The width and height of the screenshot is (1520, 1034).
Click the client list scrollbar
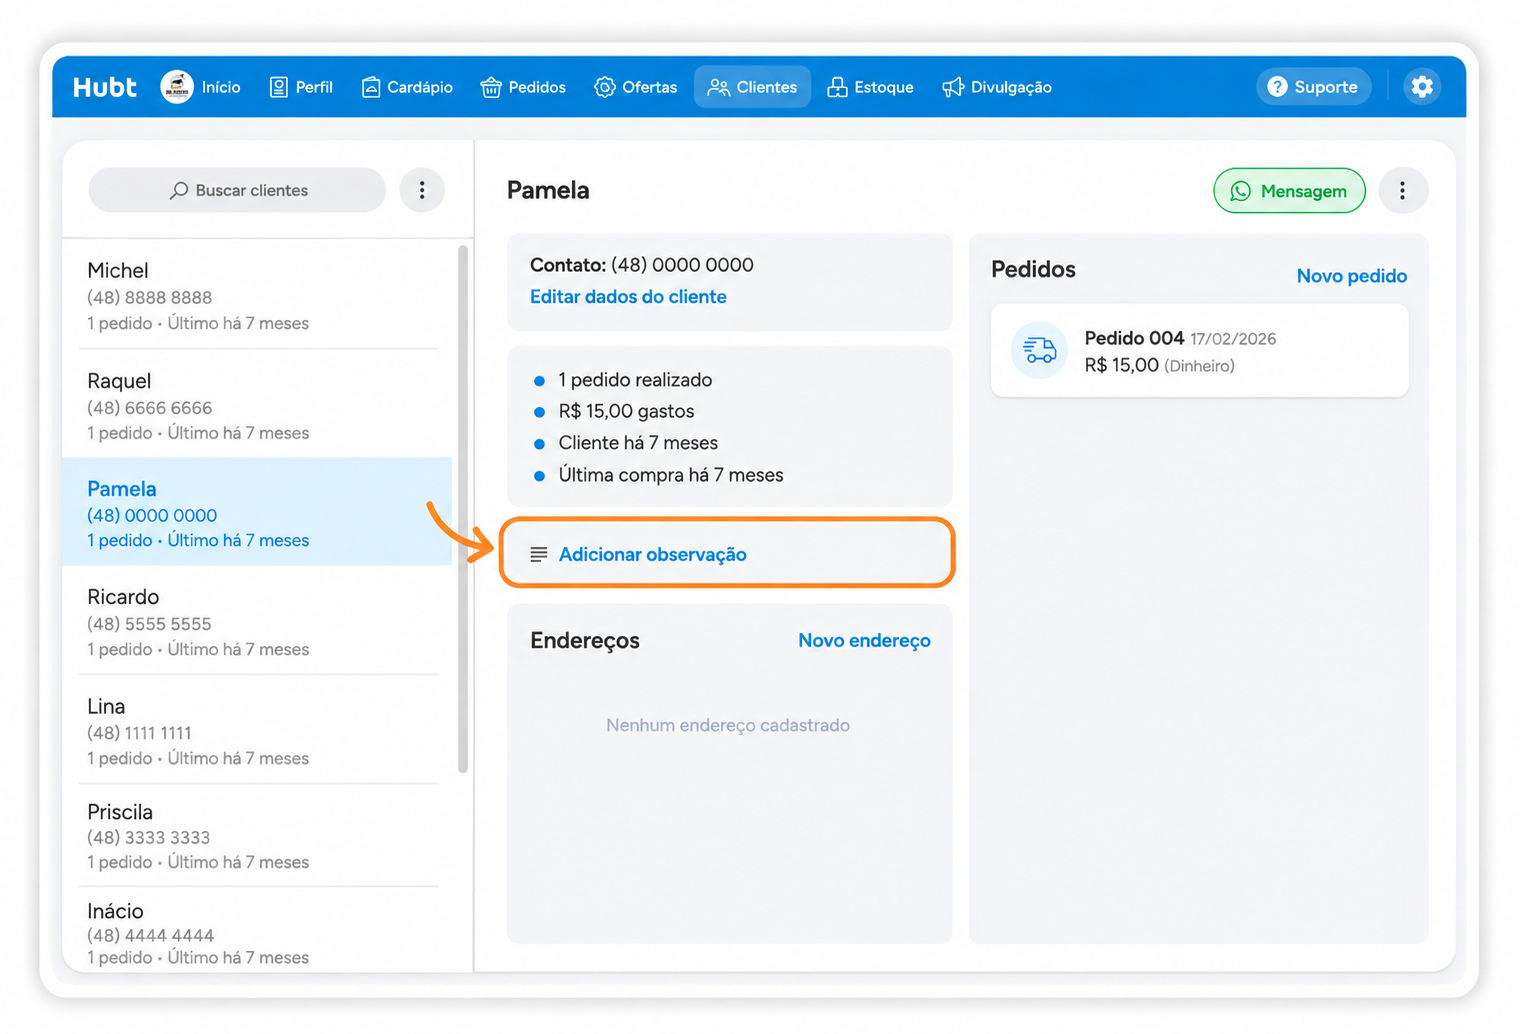pyautogui.click(x=462, y=508)
